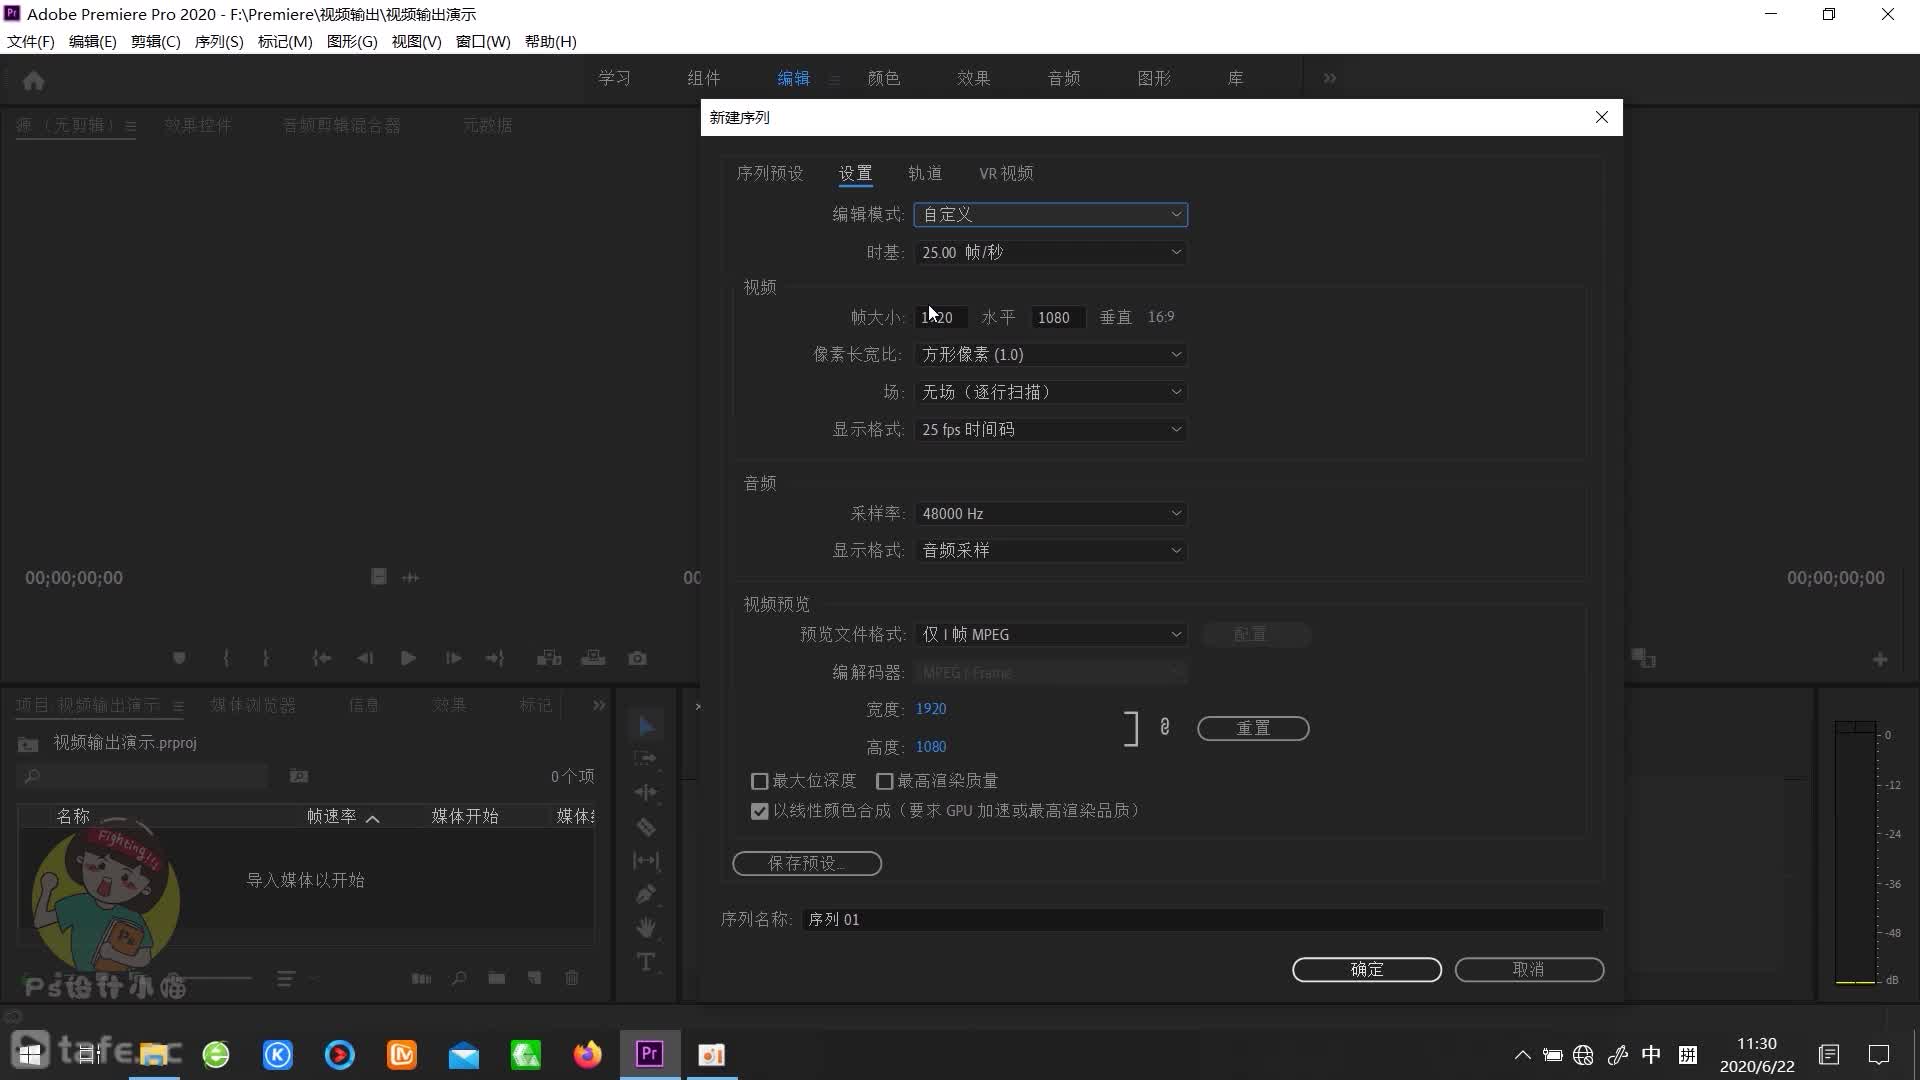Switch to VR 视频 tab
This screenshot has height=1080, width=1920.
pos(1006,173)
